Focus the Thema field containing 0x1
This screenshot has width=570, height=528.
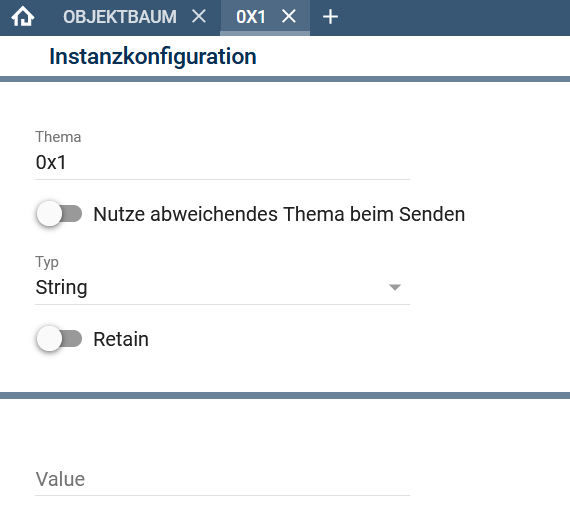[222, 162]
